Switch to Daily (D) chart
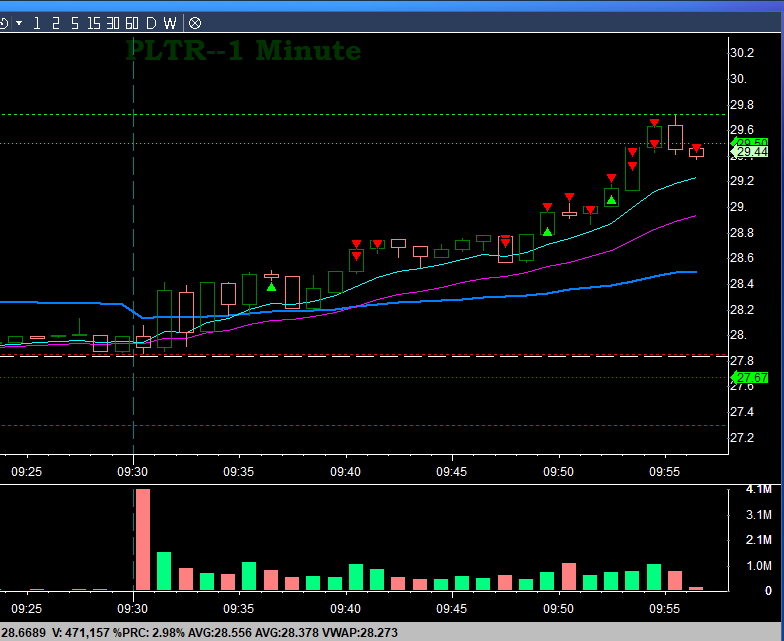 (x=151, y=23)
